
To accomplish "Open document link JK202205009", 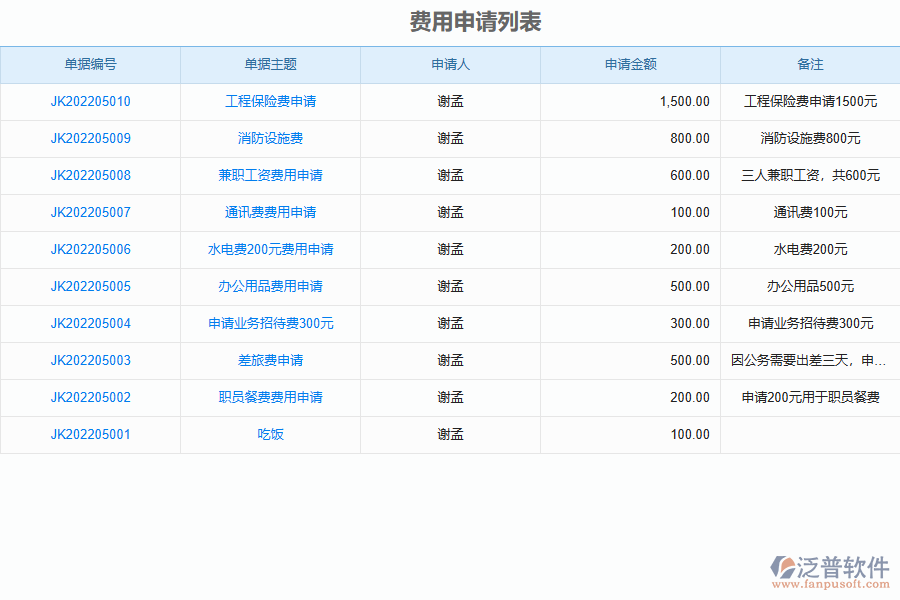I will pyautogui.click(x=91, y=138).
